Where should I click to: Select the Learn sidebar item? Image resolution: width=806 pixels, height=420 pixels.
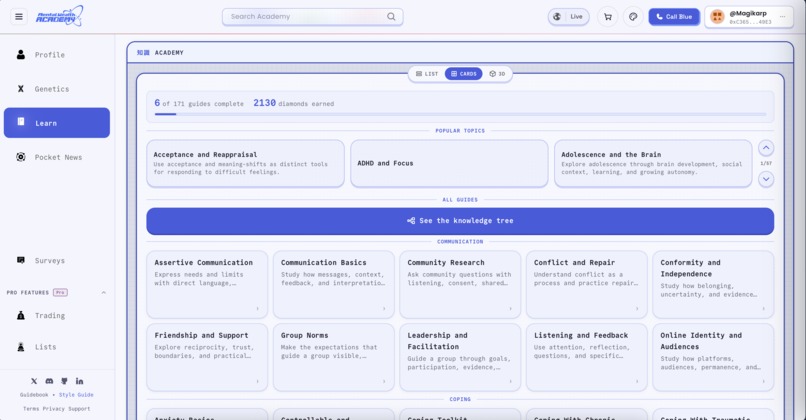pyautogui.click(x=57, y=123)
